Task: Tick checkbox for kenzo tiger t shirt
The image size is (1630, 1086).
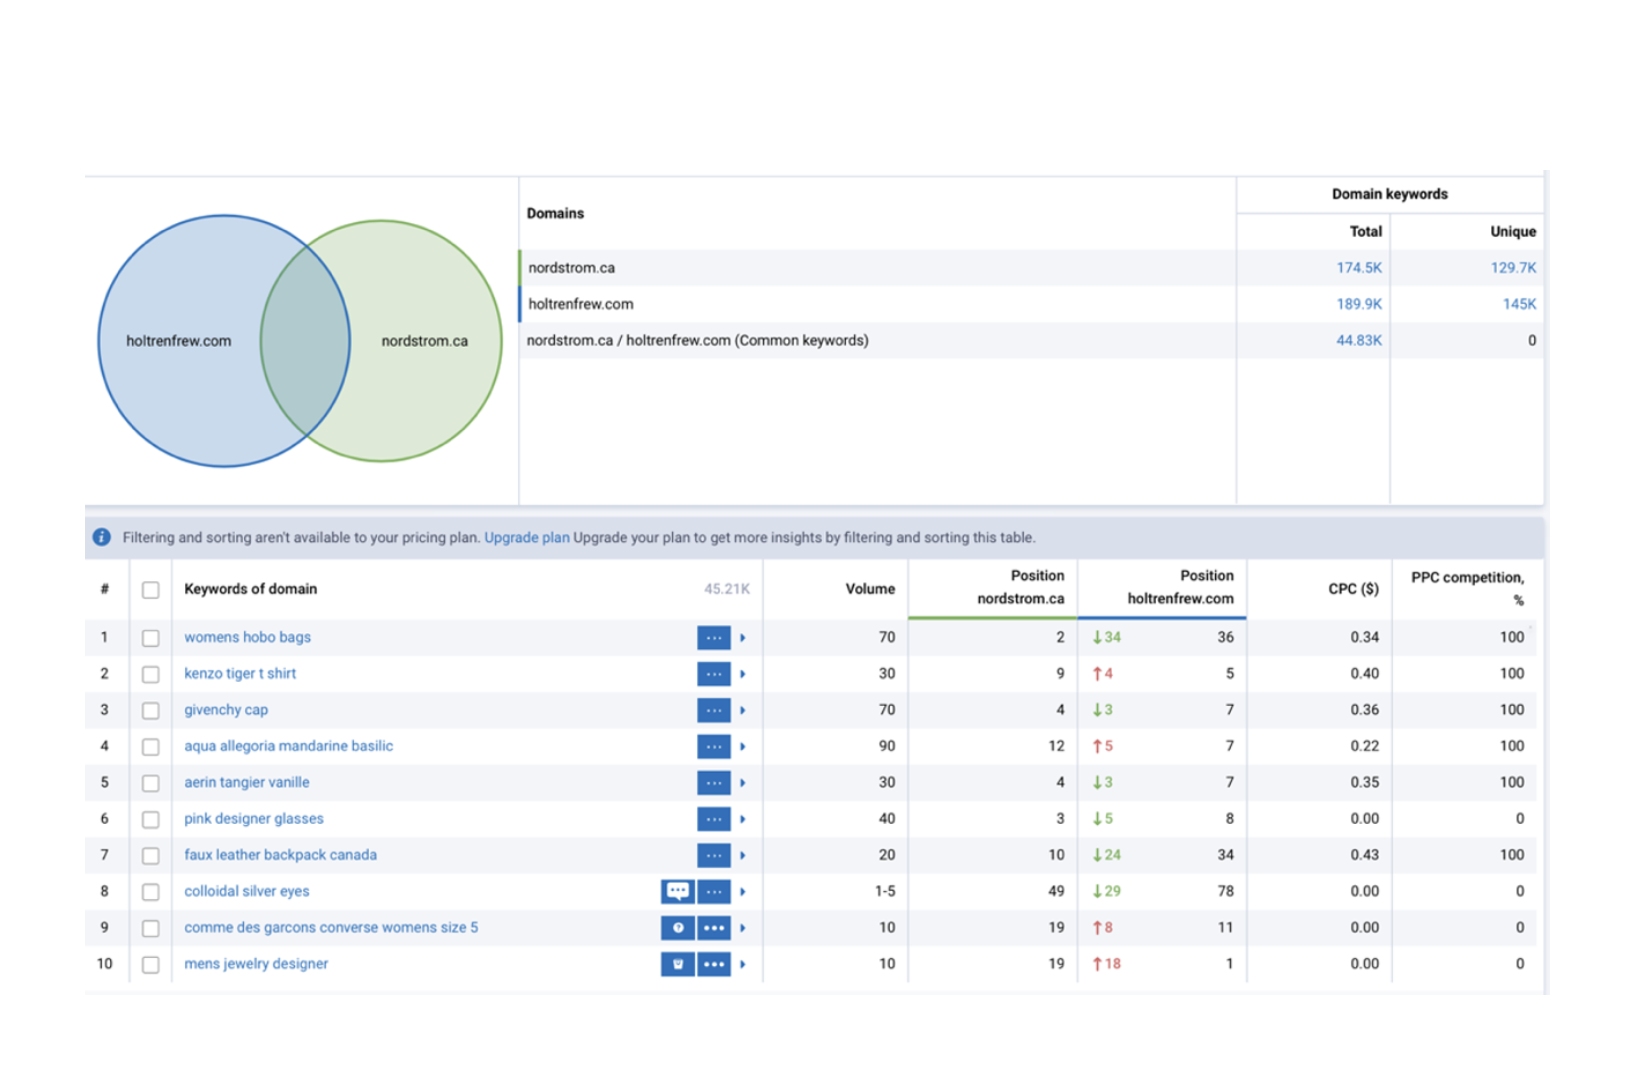Action: (x=150, y=674)
